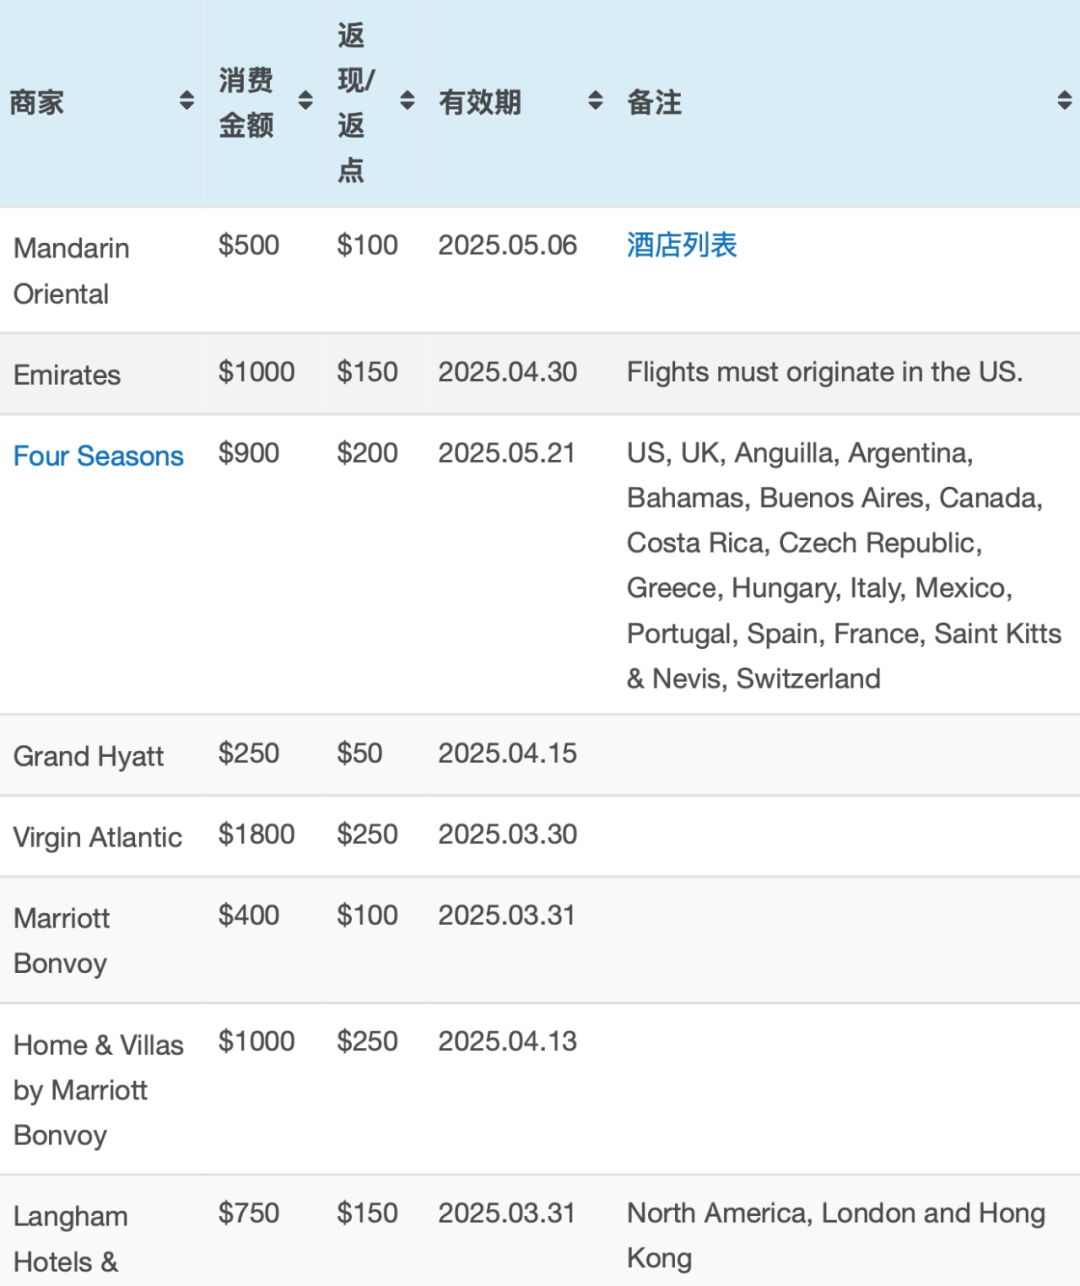Select the Grand Hyatt merchant cell
Image resolution: width=1080 pixels, height=1286 pixels.
tap(89, 756)
